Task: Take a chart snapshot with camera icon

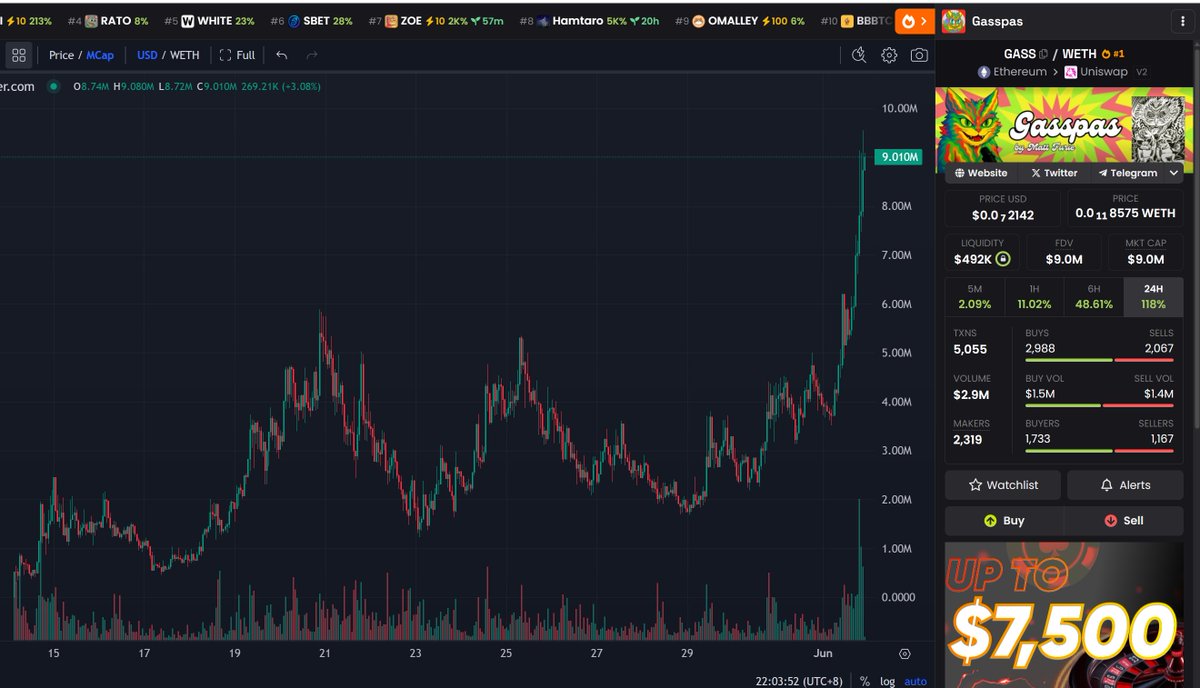Action: [x=919, y=55]
